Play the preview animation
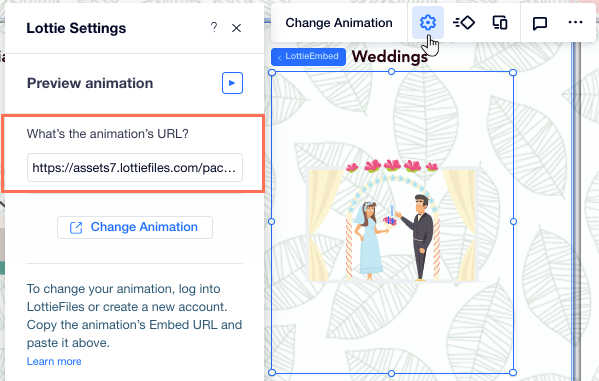Screen dimensions: 599x381 [x=232, y=83]
